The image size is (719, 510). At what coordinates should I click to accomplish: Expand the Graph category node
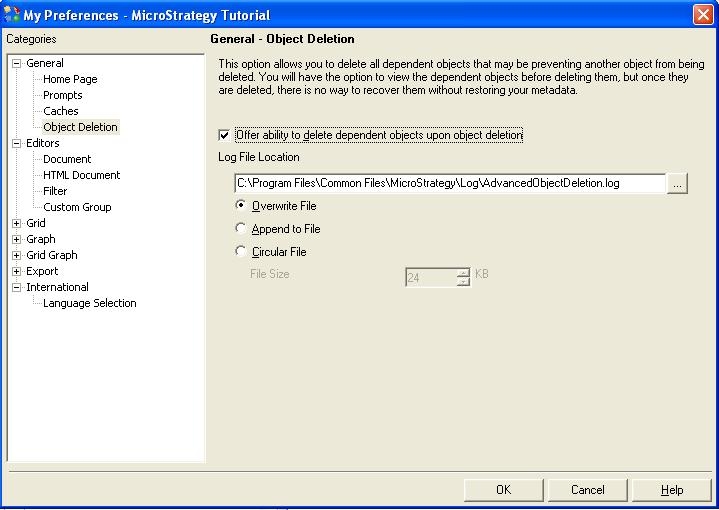point(16,239)
